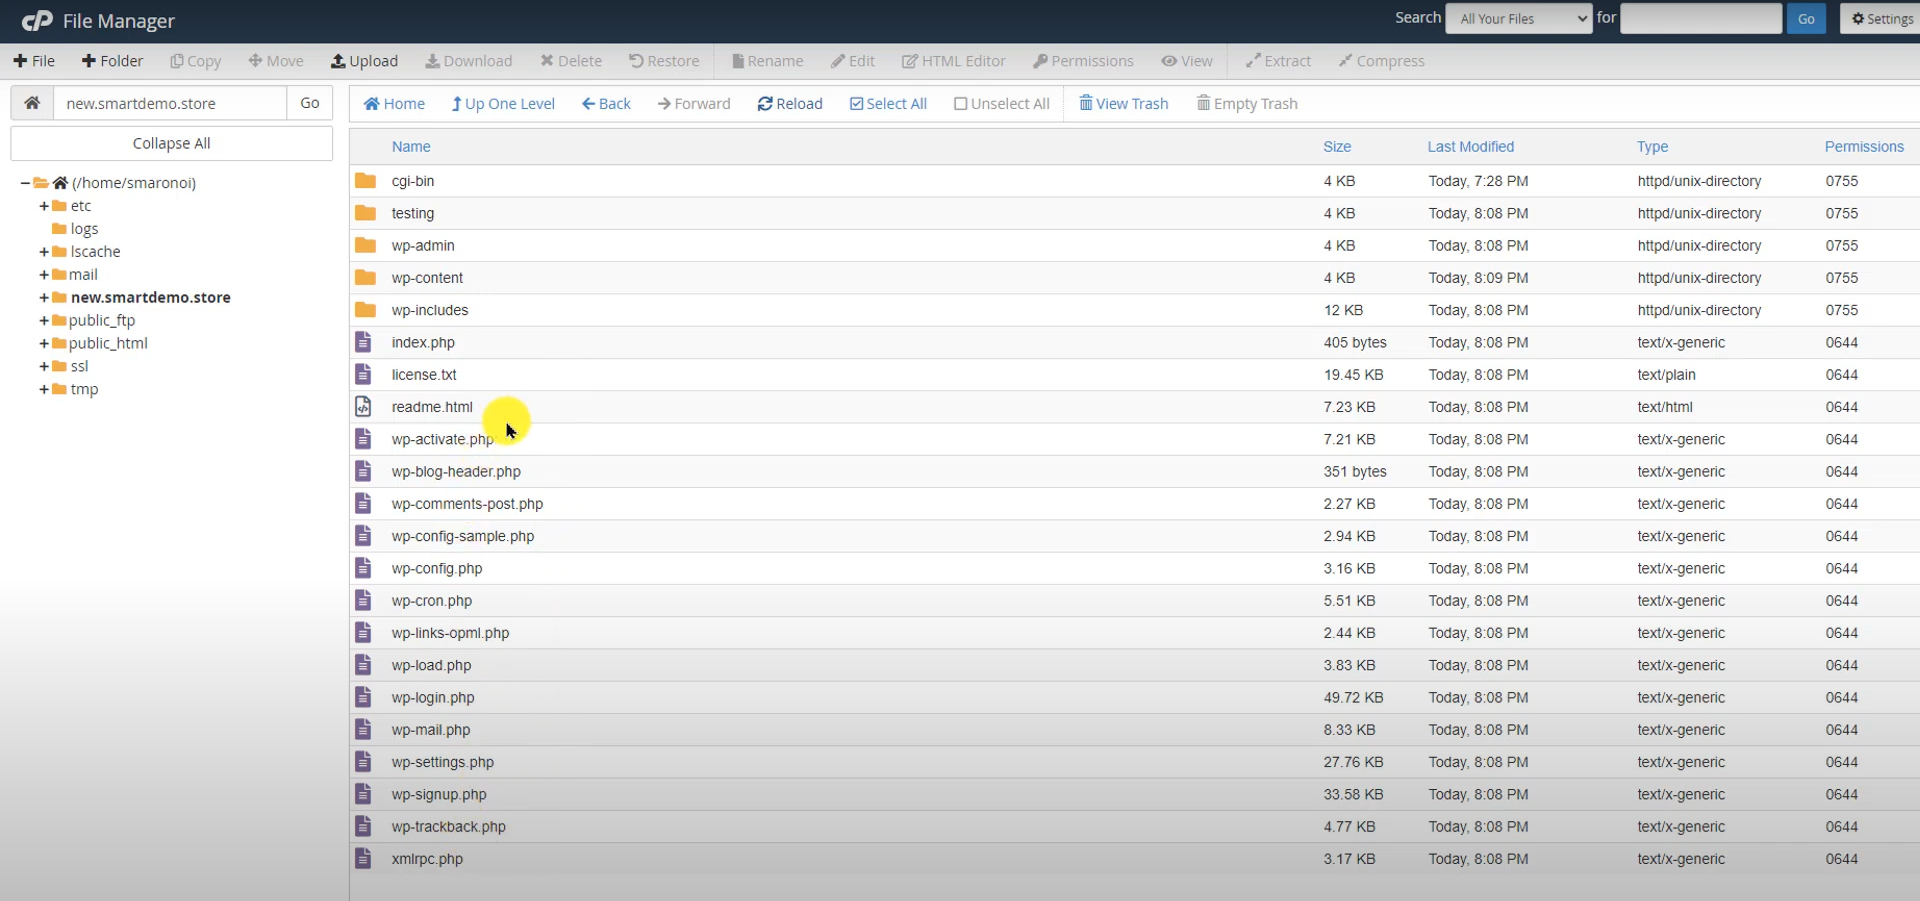Select the Compress tool
The width and height of the screenshot is (1920, 901).
(1381, 60)
